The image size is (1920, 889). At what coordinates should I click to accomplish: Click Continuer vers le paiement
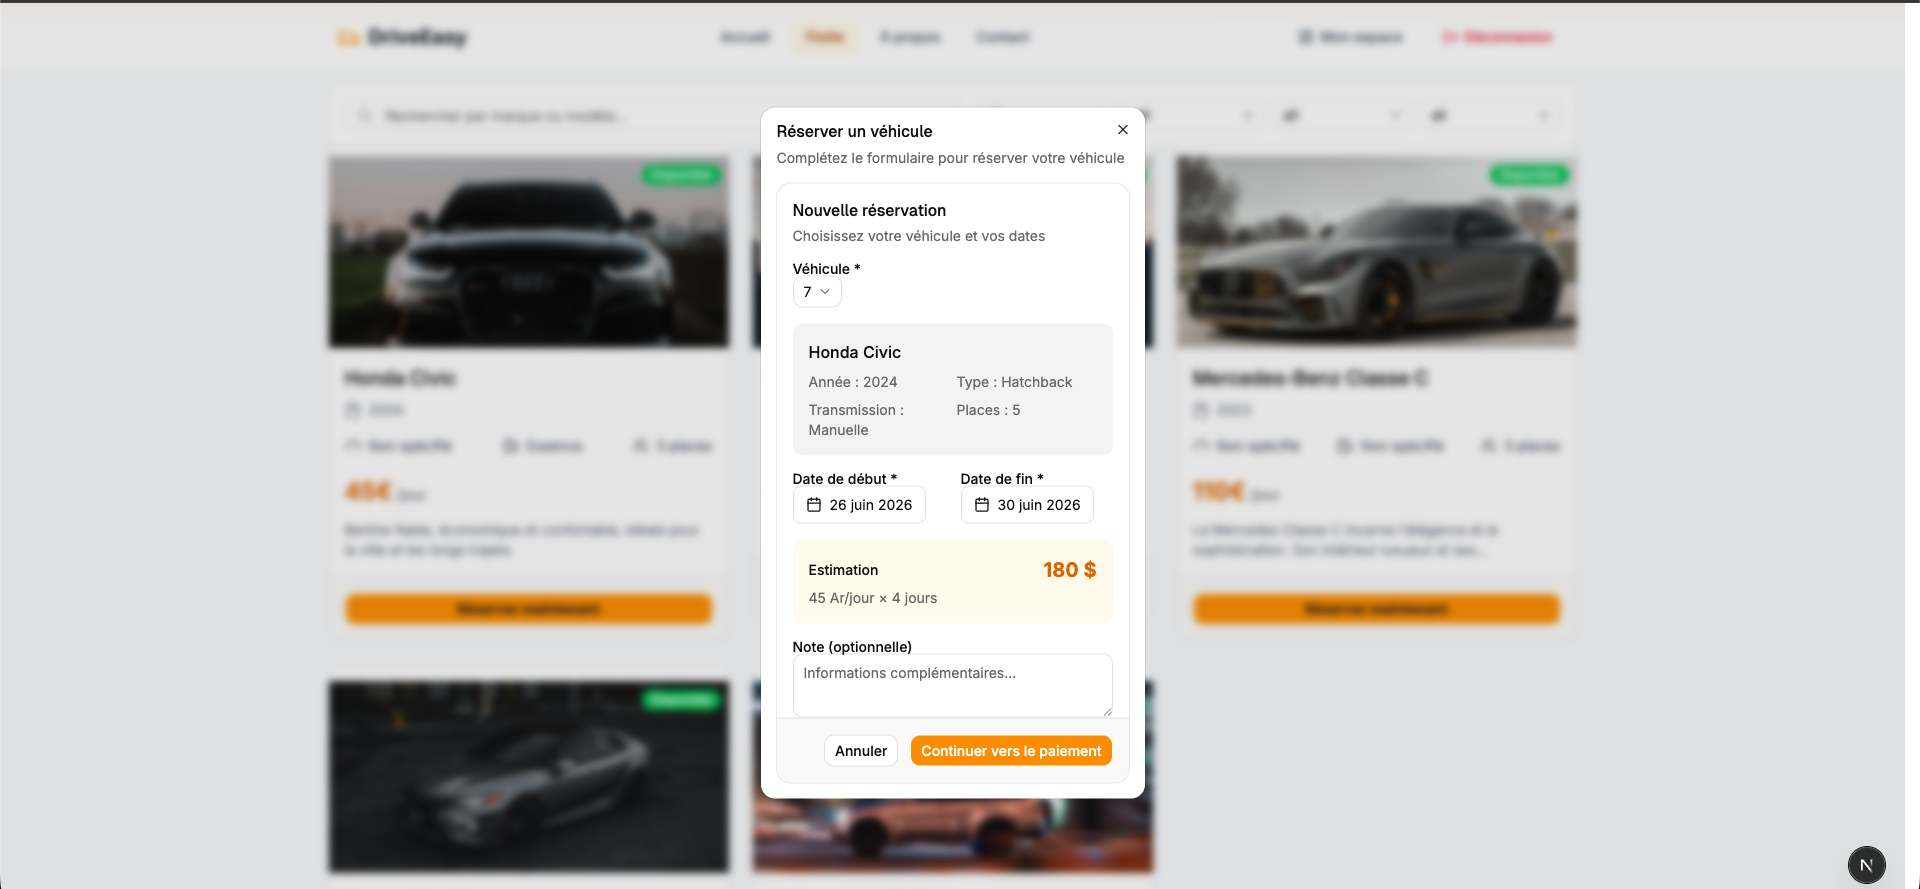coord(1011,751)
